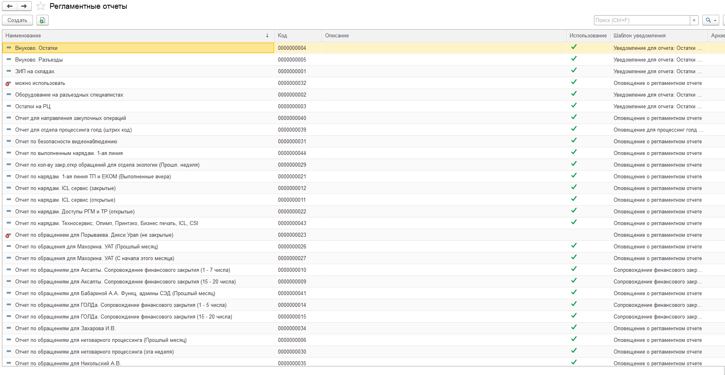
Task: Select the Внуково. Разъезды row name
Action: (39, 60)
